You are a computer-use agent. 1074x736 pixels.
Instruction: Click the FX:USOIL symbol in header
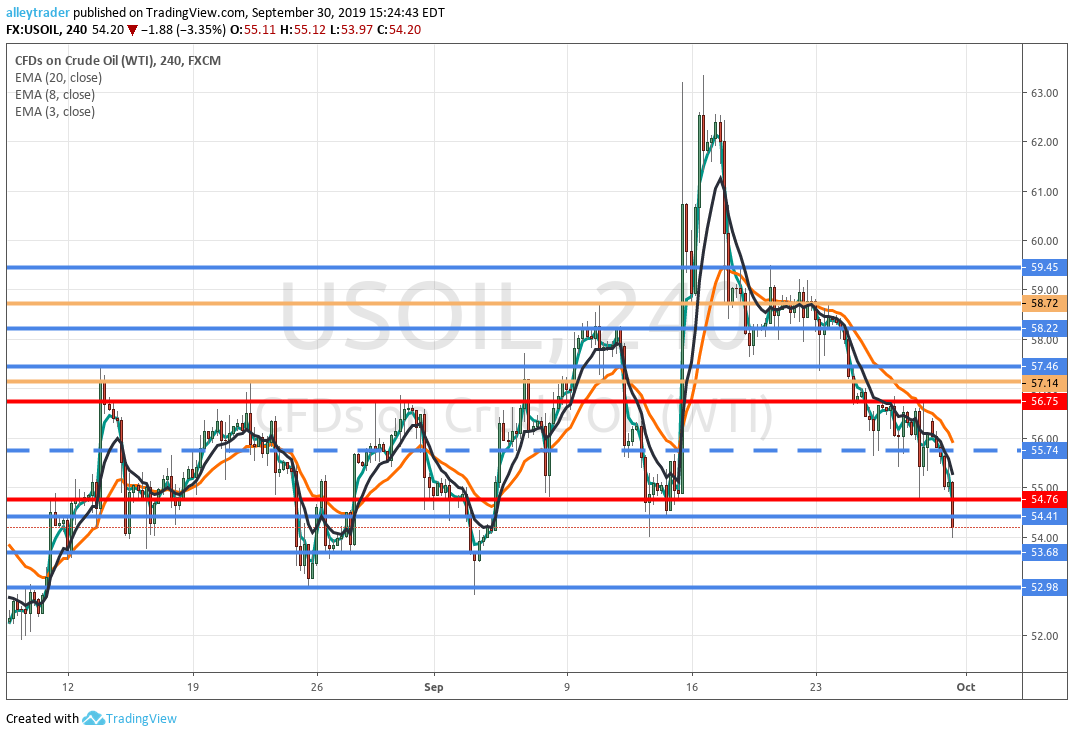tap(34, 29)
